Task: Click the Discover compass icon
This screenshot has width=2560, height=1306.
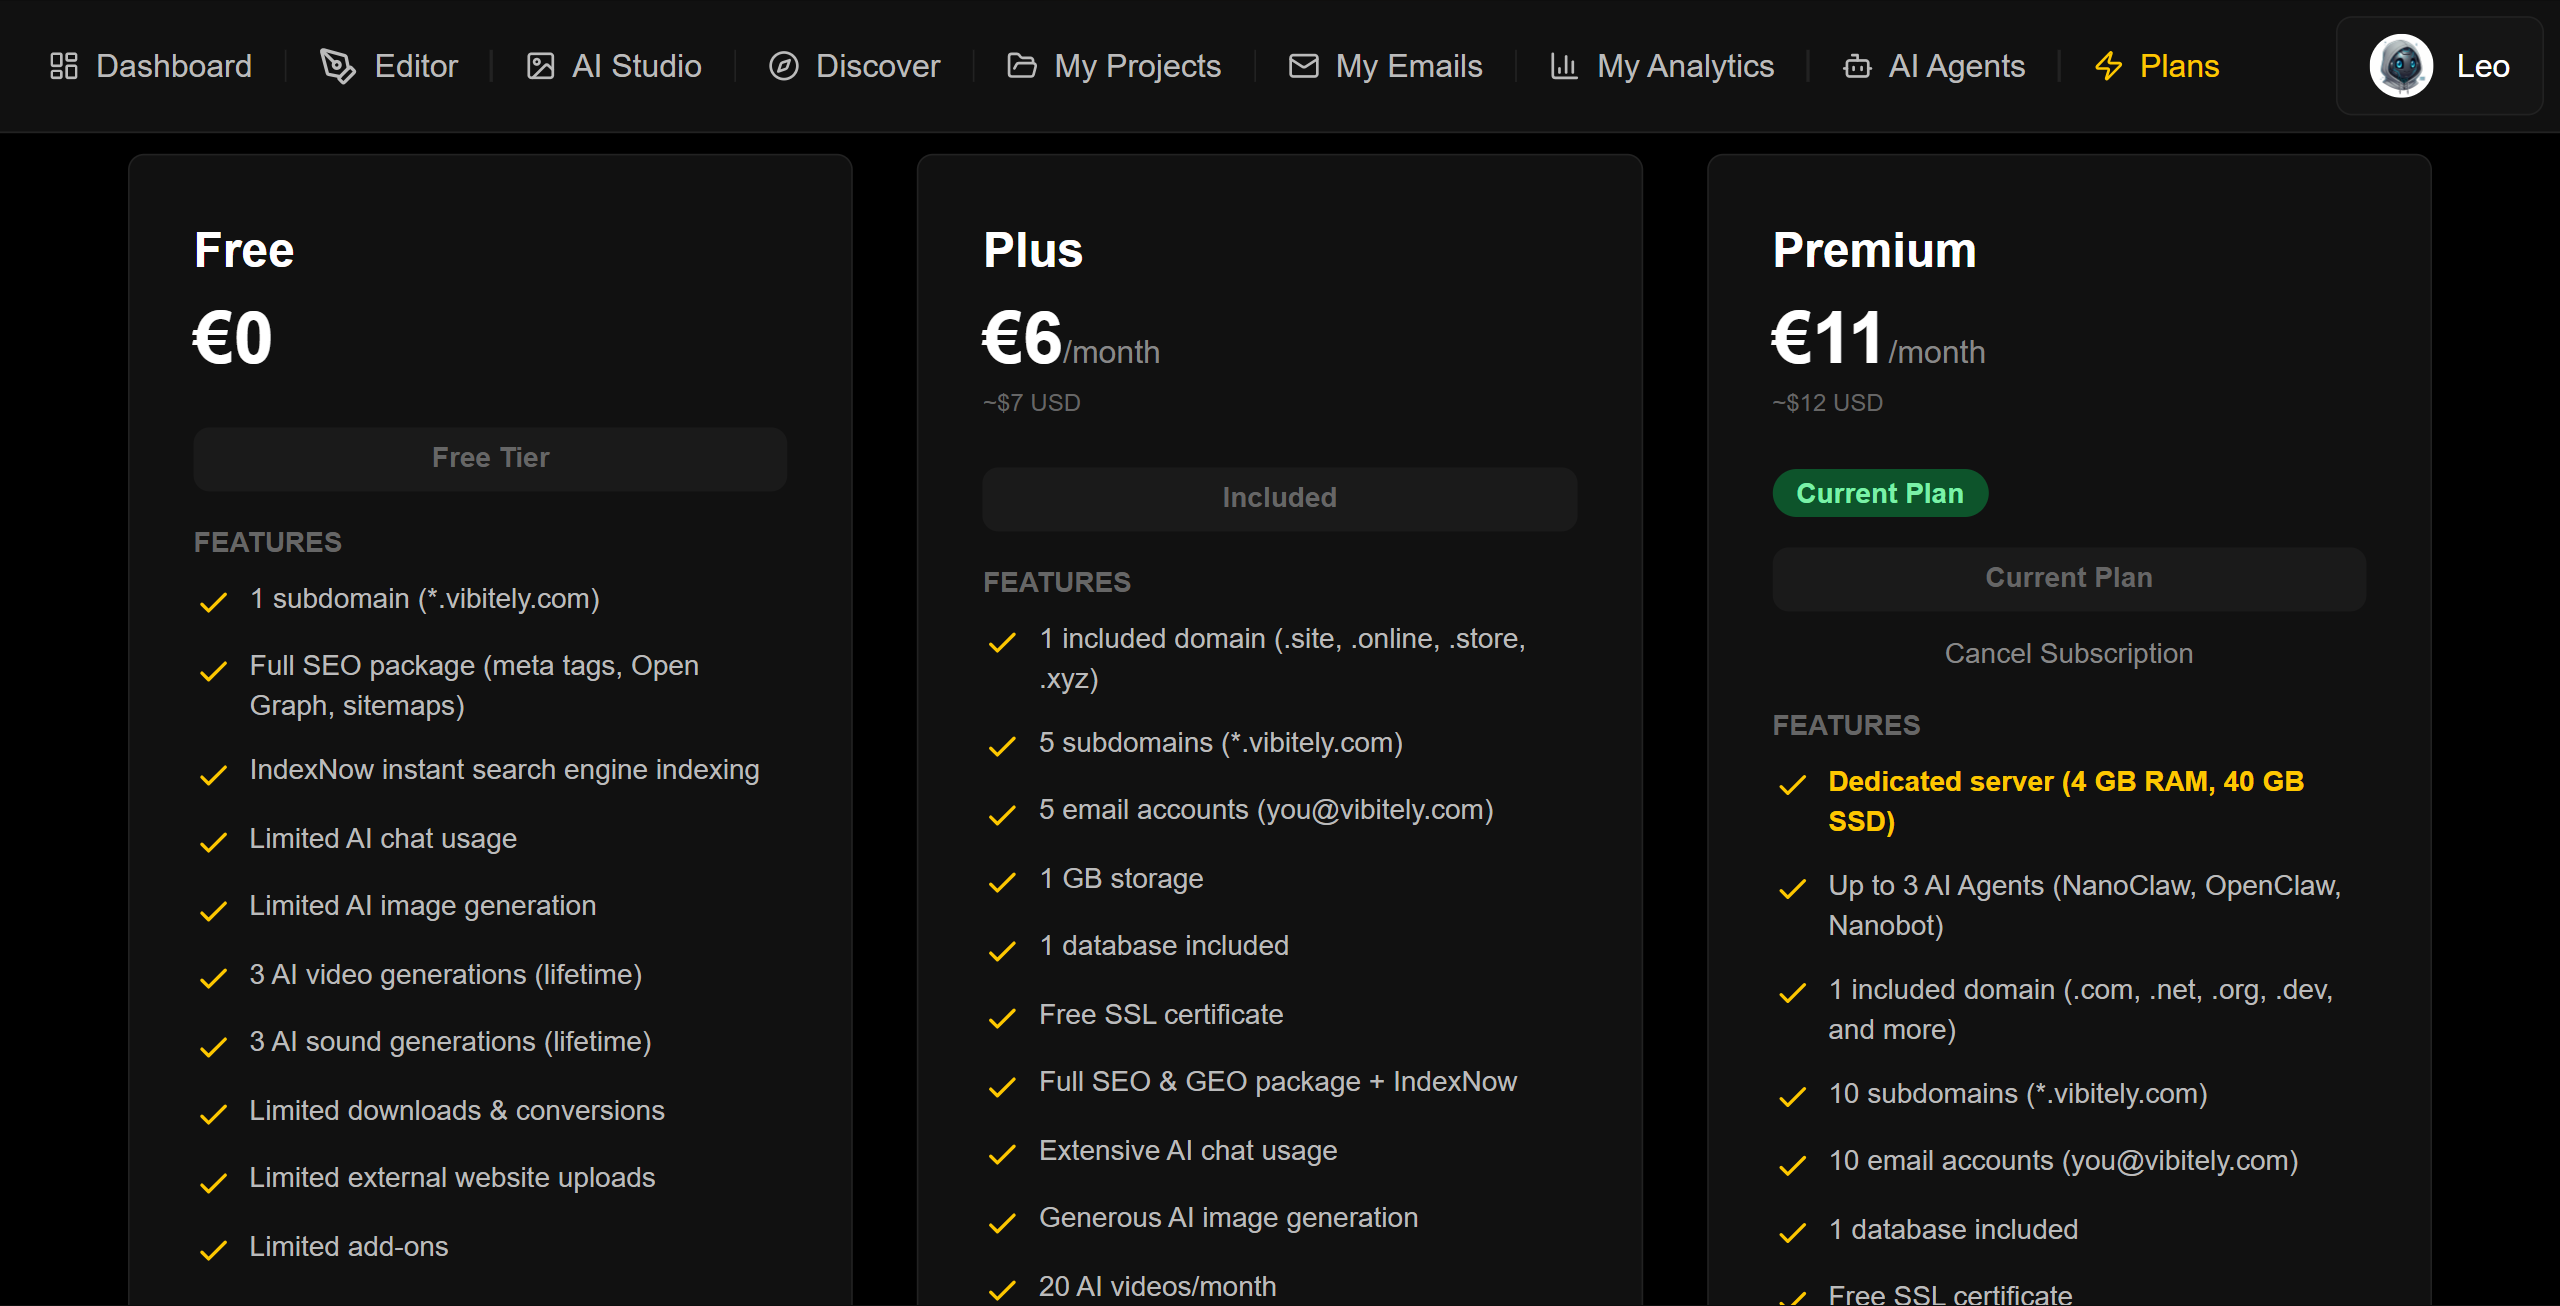Action: pos(785,65)
